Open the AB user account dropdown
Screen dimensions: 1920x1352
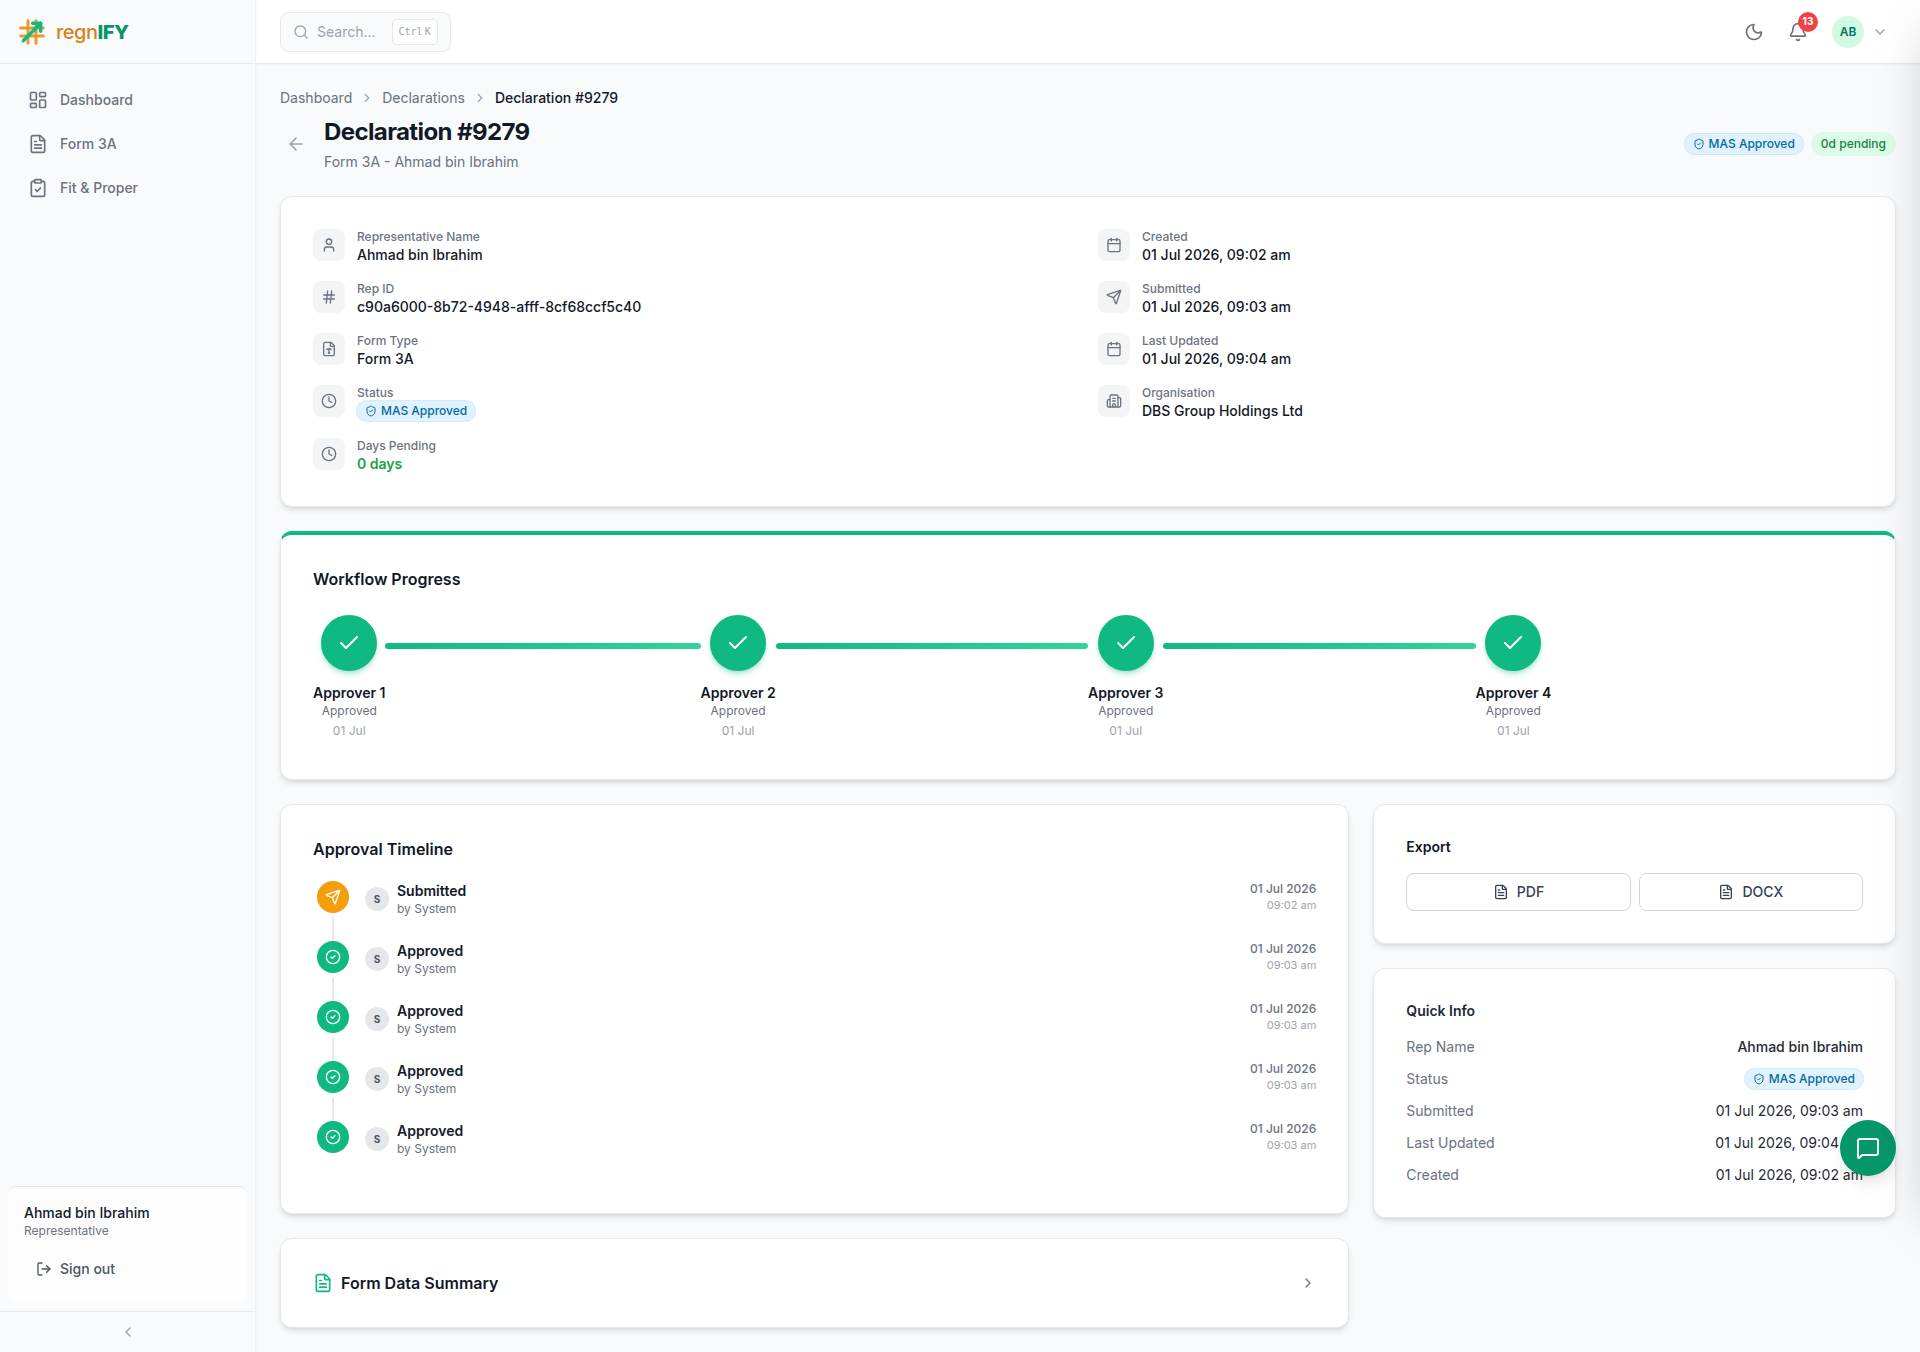tap(1860, 32)
